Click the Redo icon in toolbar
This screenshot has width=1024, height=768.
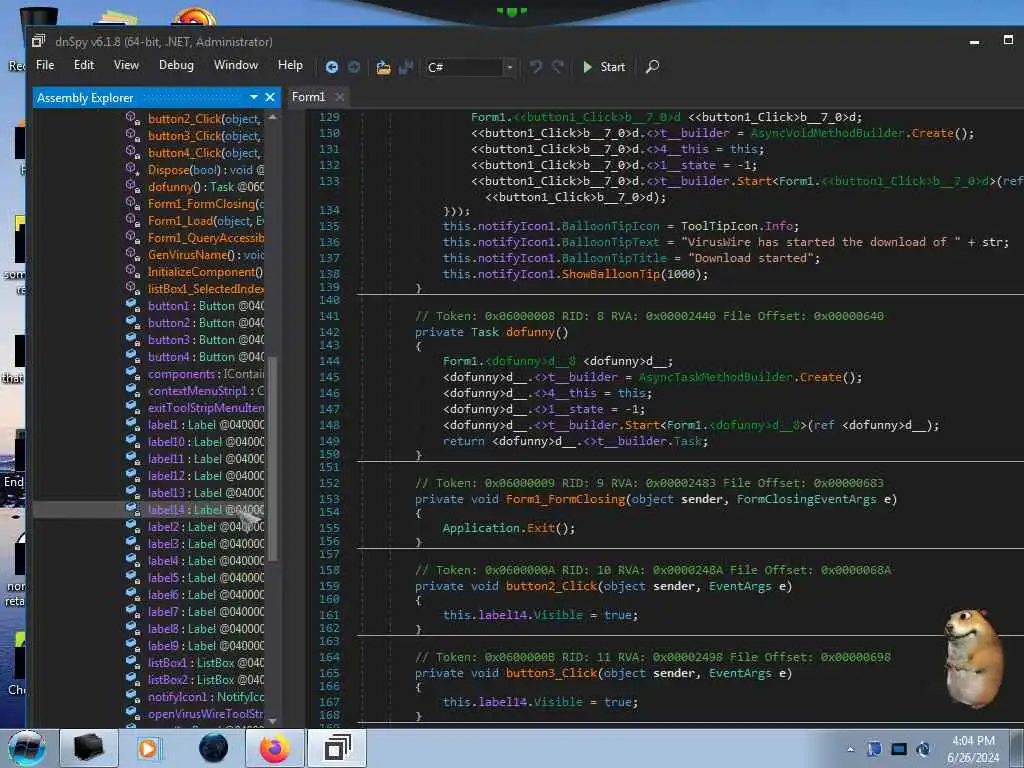558,67
